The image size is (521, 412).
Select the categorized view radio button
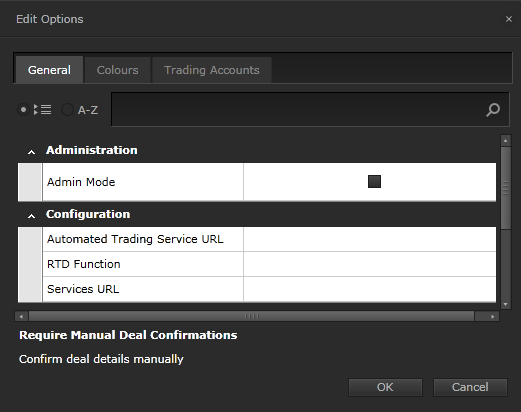(x=23, y=110)
